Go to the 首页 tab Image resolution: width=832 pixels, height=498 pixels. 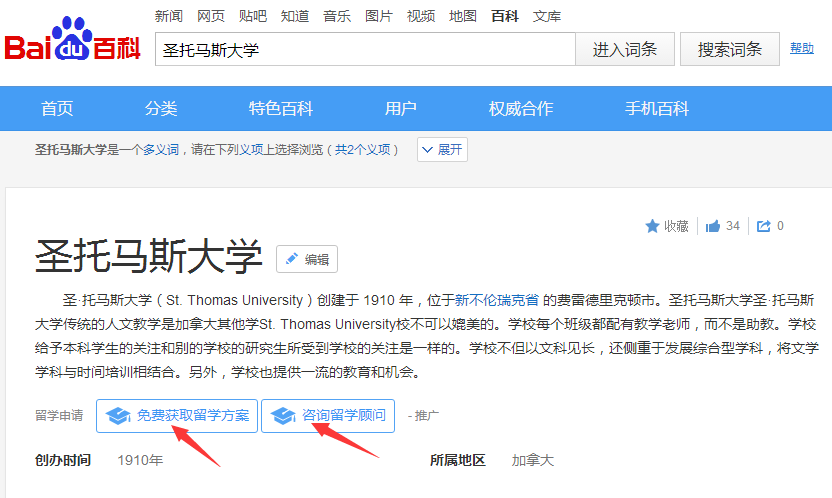(x=57, y=109)
